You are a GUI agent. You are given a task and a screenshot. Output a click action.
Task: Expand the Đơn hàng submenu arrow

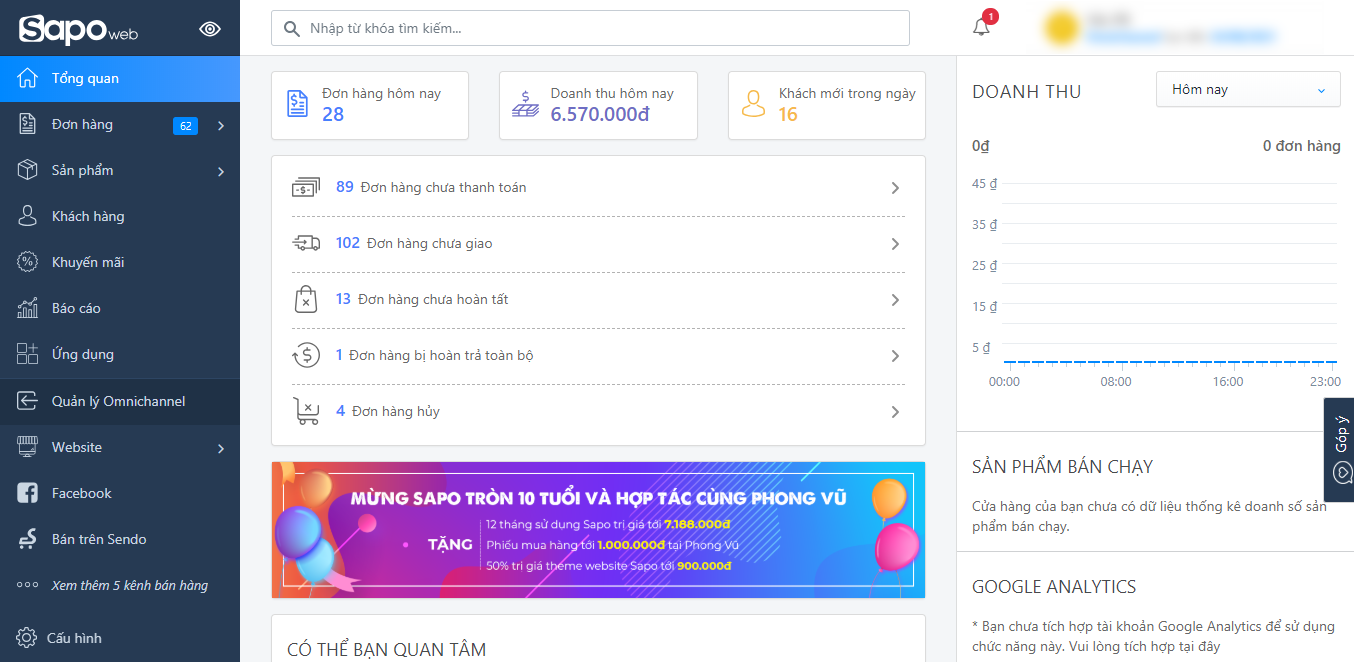click(x=221, y=125)
